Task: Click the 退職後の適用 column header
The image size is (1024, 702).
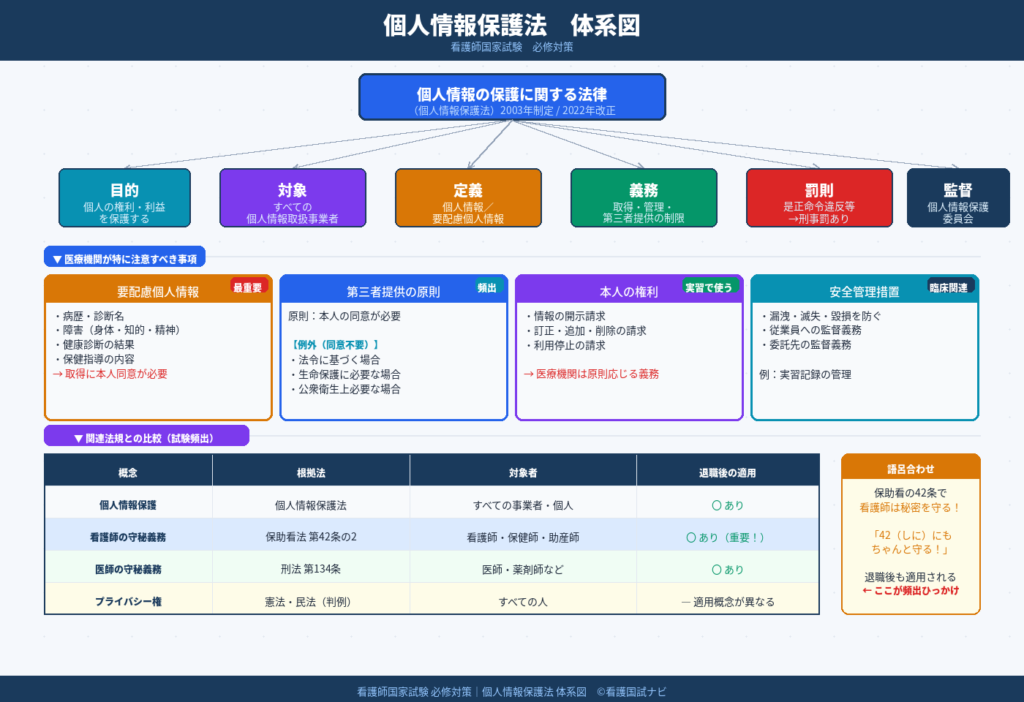Action: click(x=727, y=470)
